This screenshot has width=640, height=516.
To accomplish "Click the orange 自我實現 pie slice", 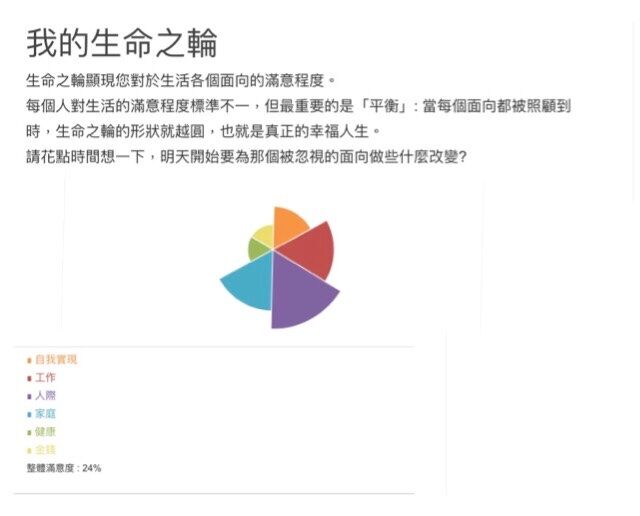I will point(287,226).
